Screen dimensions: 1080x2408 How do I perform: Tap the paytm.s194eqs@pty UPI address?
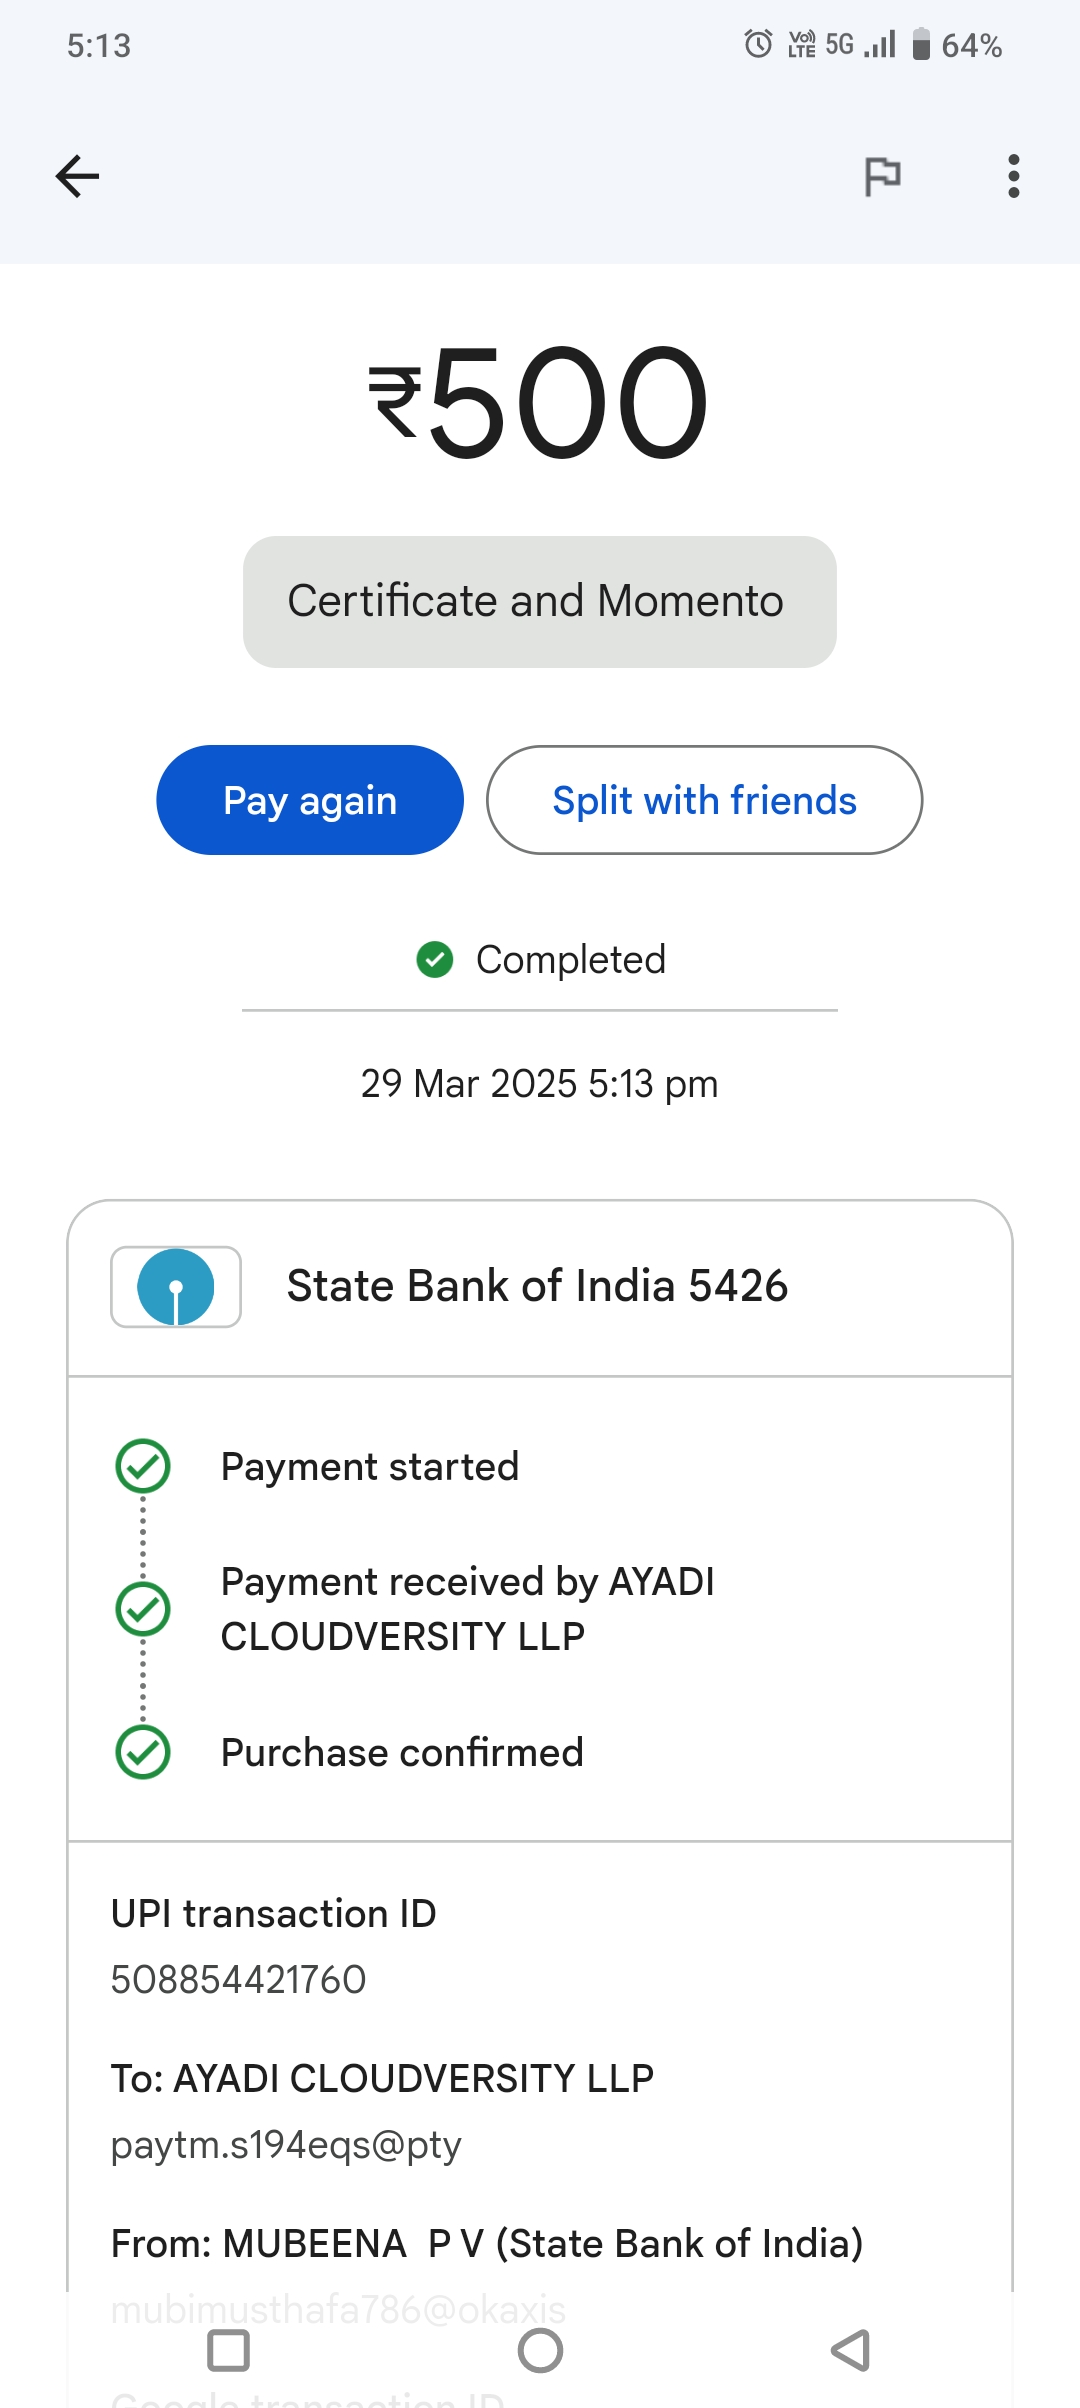[286, 2145]
